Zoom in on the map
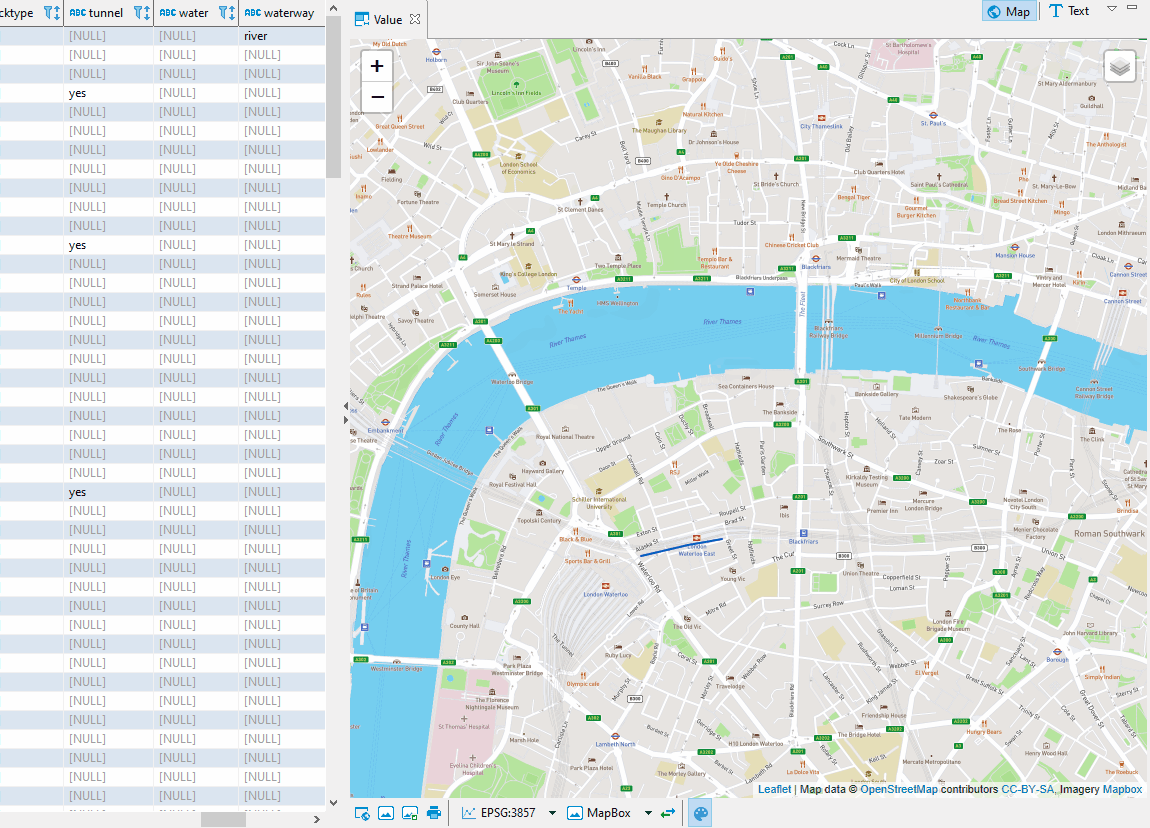Screen dimensions: 1150x828 (377, 66)
